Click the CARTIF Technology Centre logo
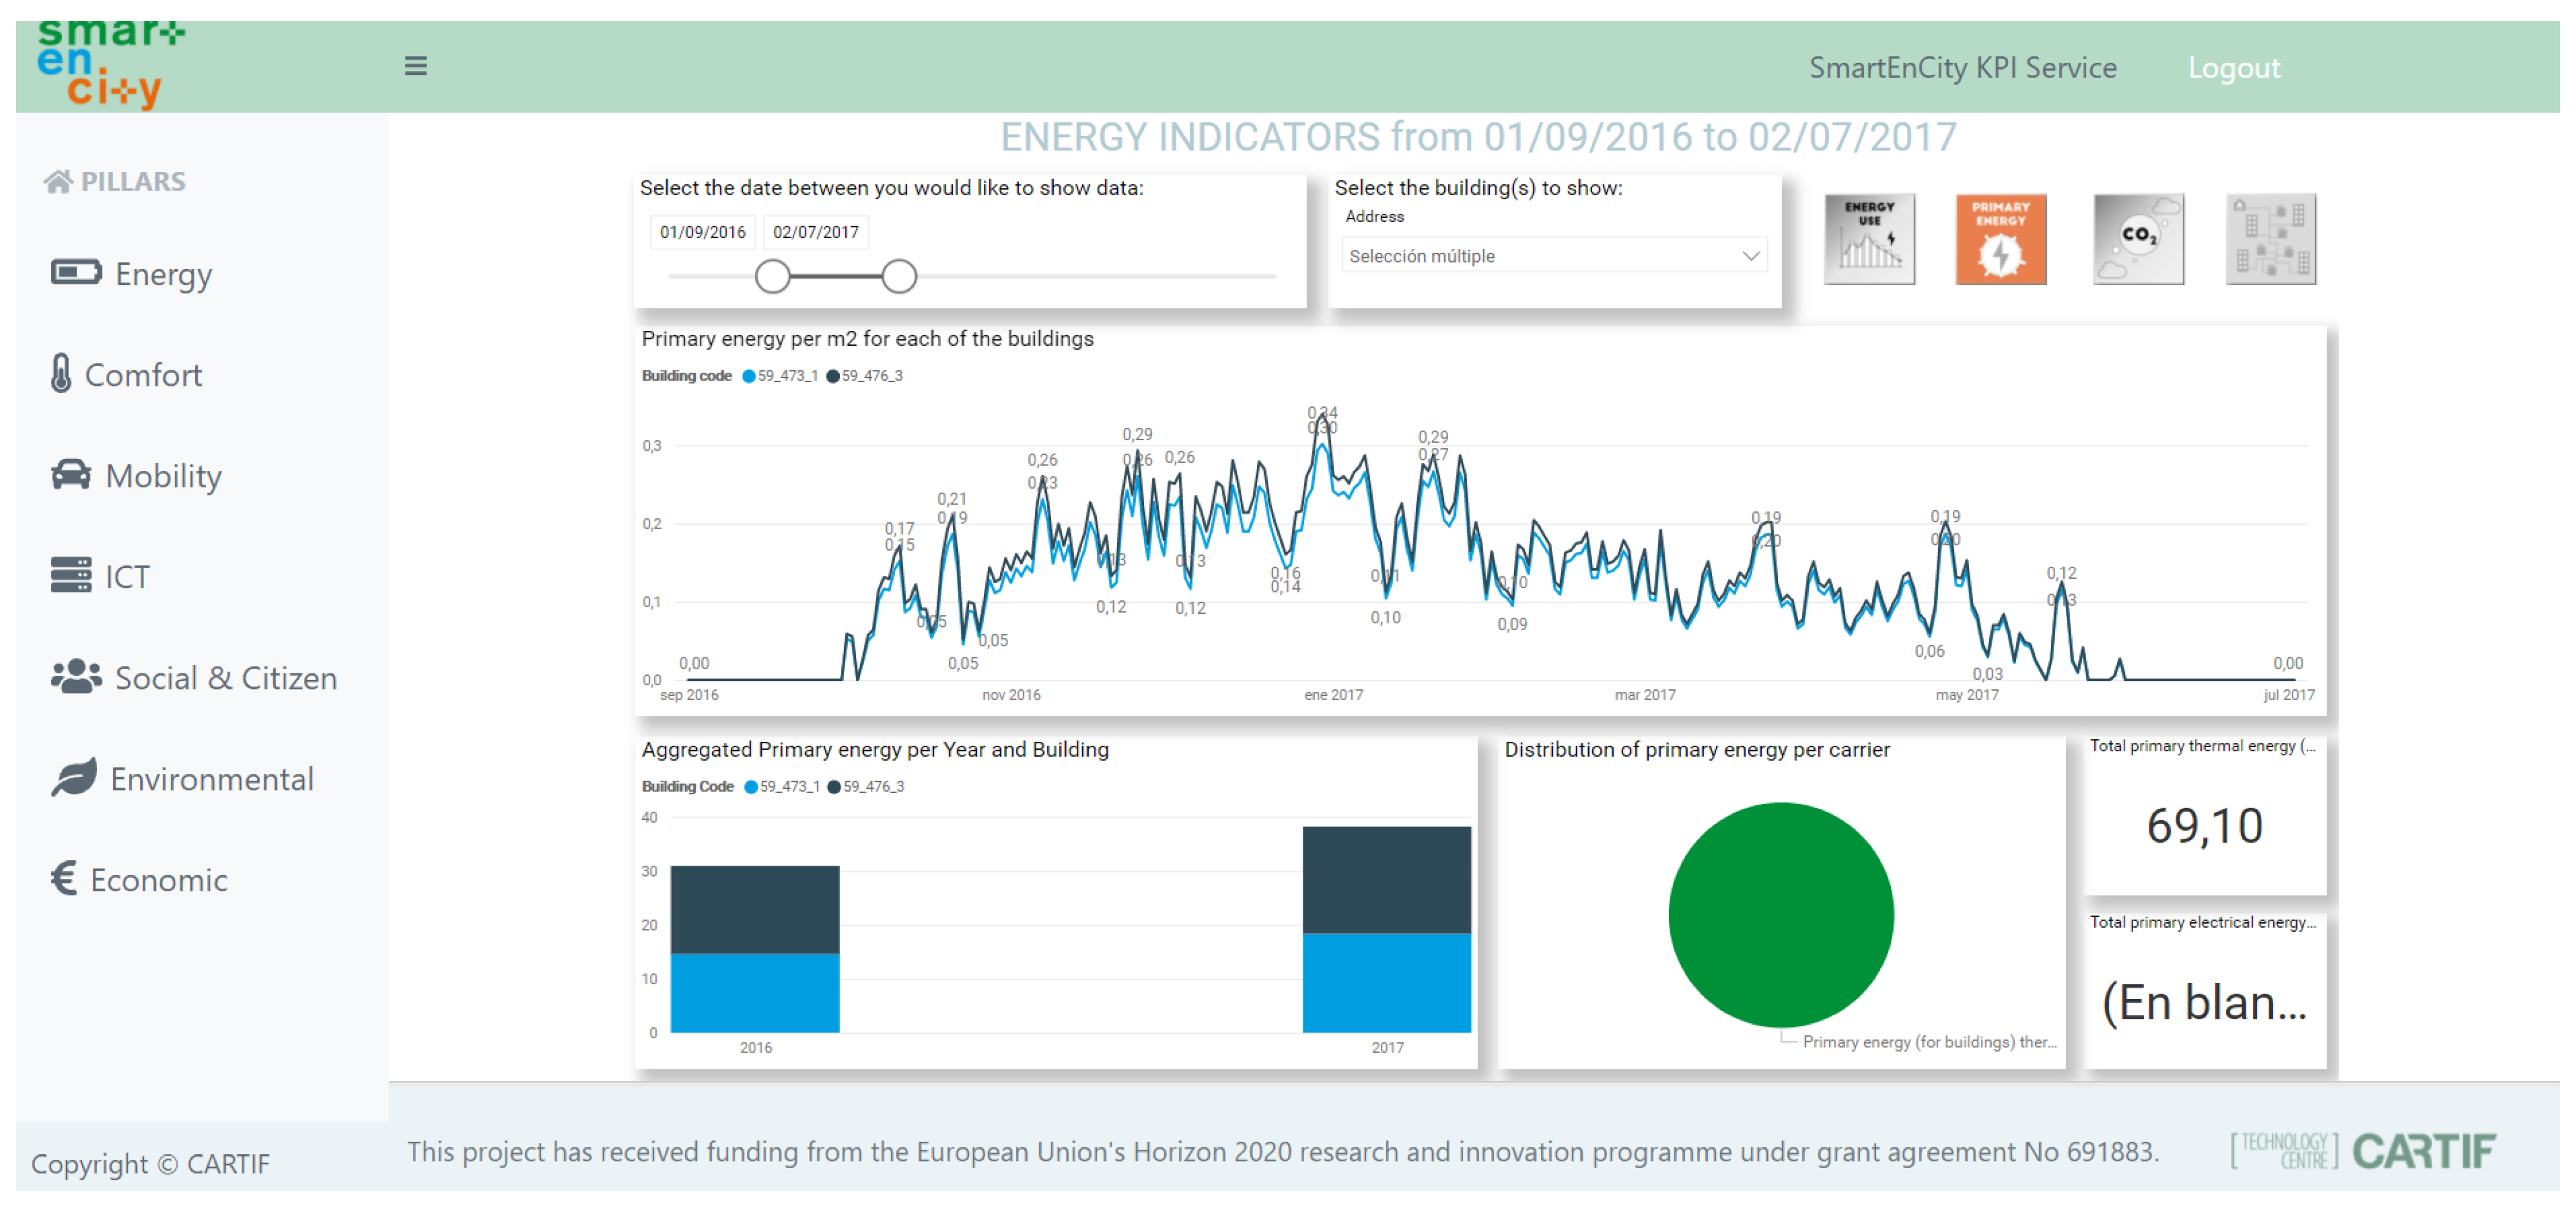This screenshot has width=2576, height=1211. tap(2364, 1150)
